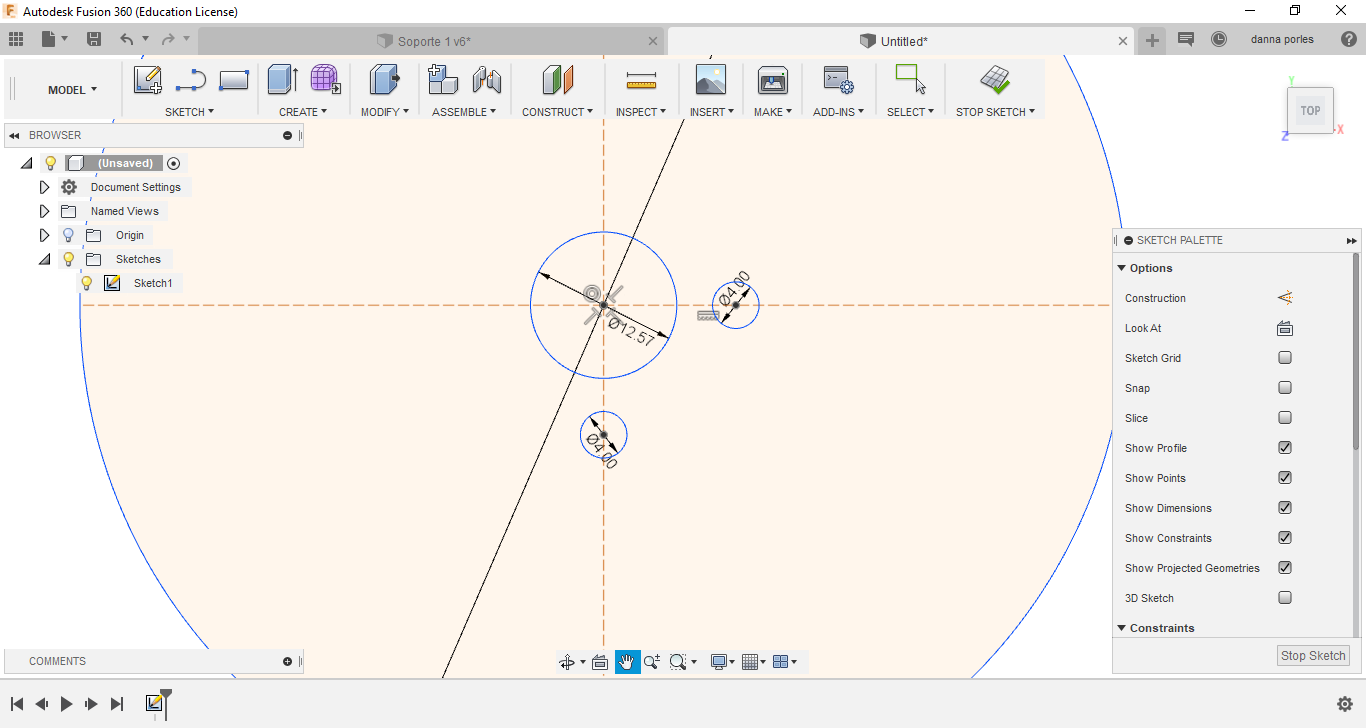Uncheck Show Dimensions
The width and height of the screenshot is (1366, 728).
(x=1285, y=508)
